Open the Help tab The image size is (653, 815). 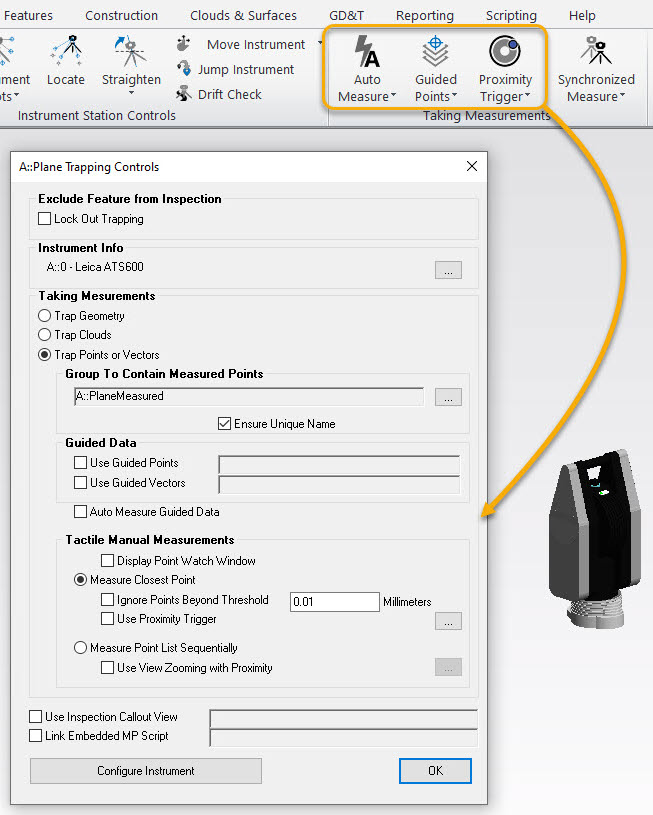tap(582, 16)
